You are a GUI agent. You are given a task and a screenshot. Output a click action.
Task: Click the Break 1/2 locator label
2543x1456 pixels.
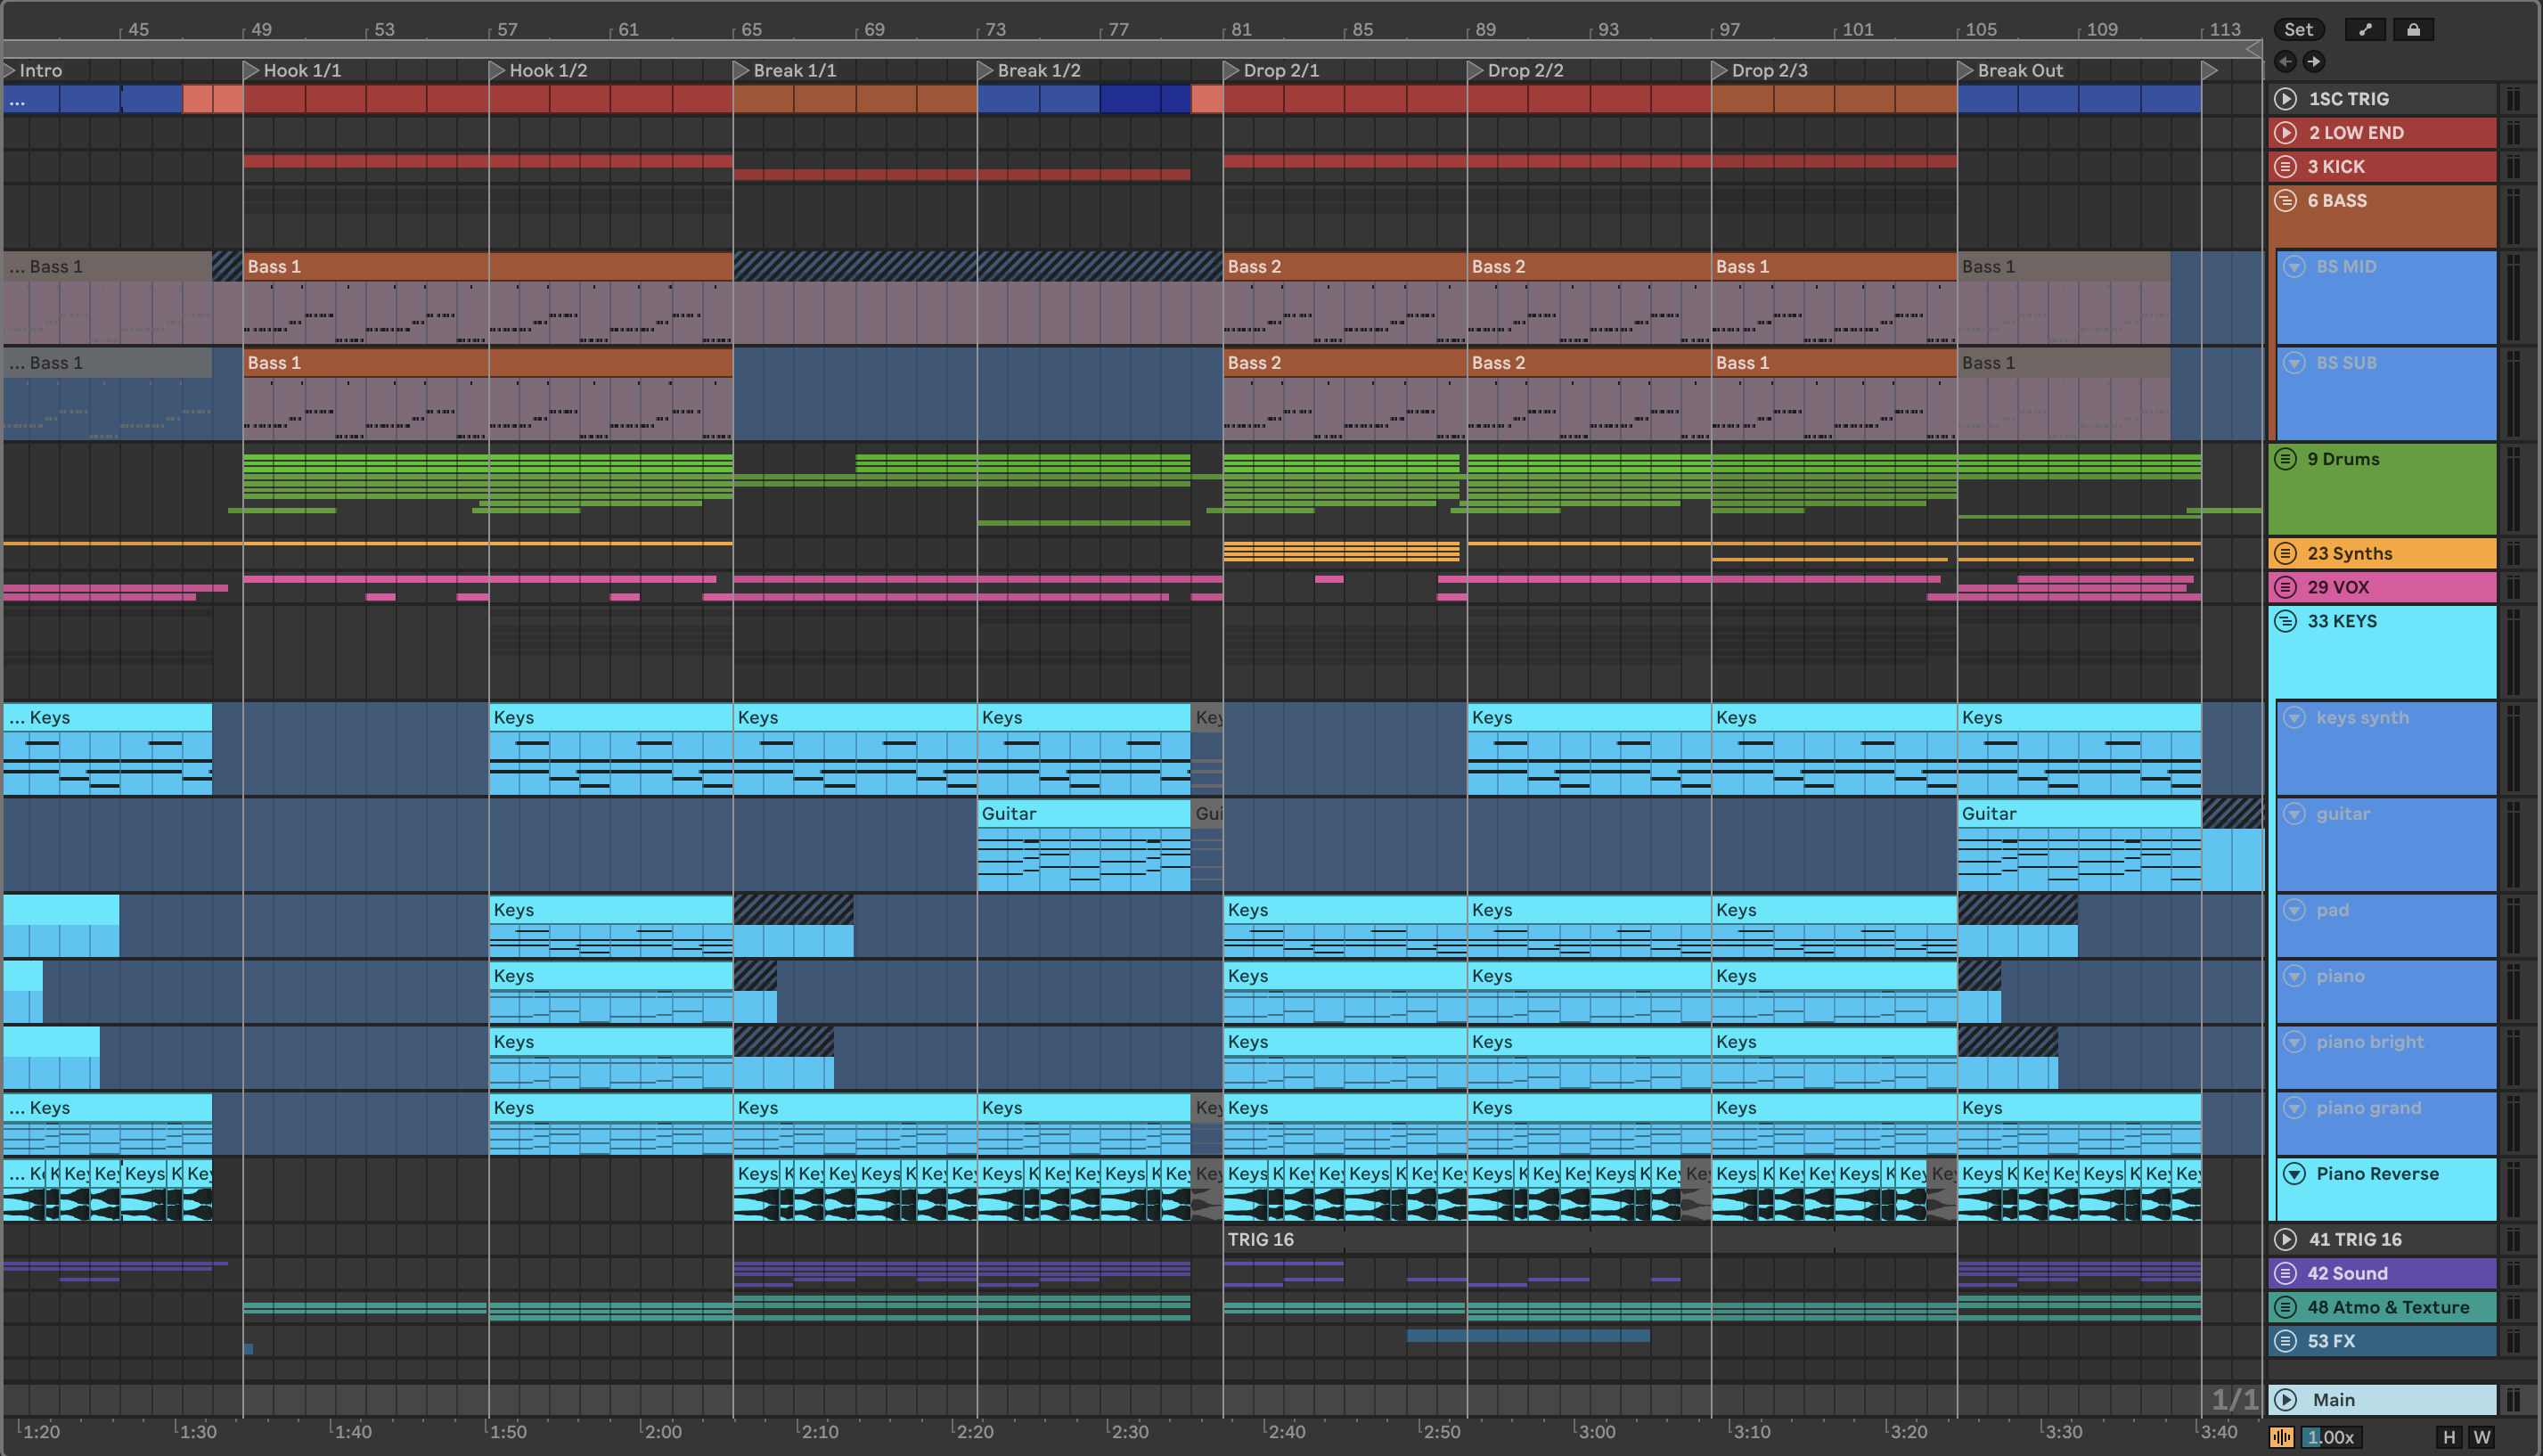pos(1039,70)
